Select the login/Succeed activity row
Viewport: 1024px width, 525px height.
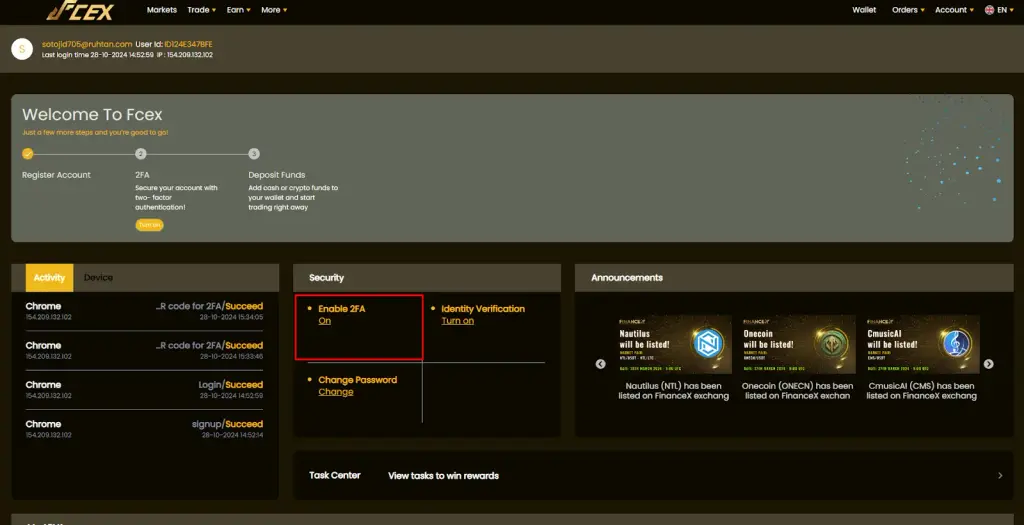[144, 390]
